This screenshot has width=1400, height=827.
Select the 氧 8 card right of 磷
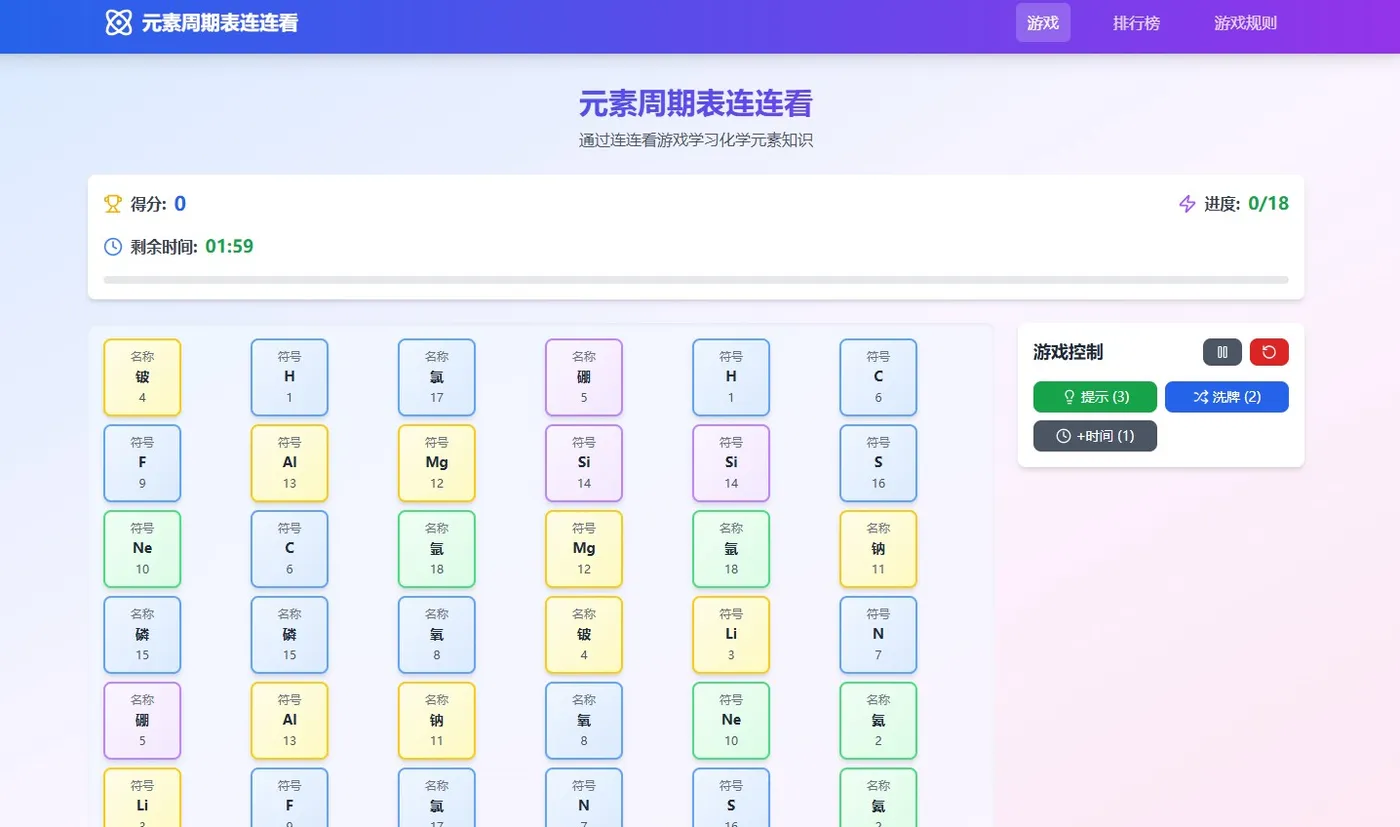tap(437, 635)
